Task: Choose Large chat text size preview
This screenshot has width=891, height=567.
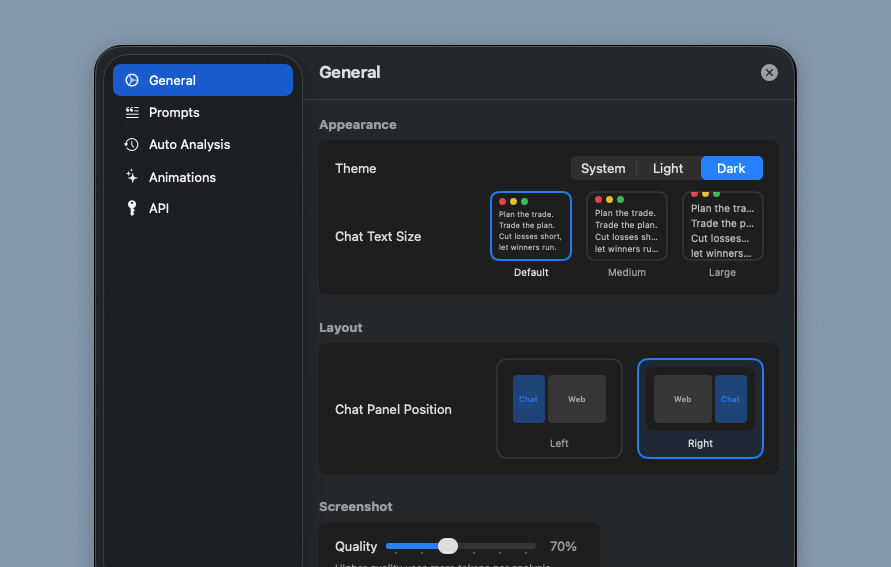Action: pyautogui.click(x=722, y=226)
